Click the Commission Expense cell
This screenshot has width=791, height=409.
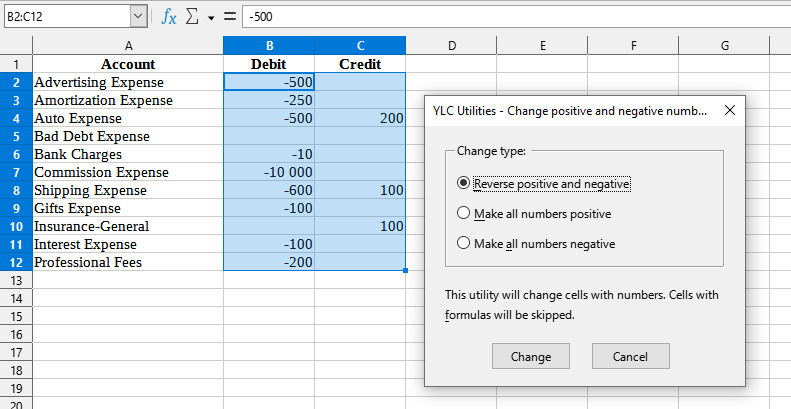pos(128,172)
